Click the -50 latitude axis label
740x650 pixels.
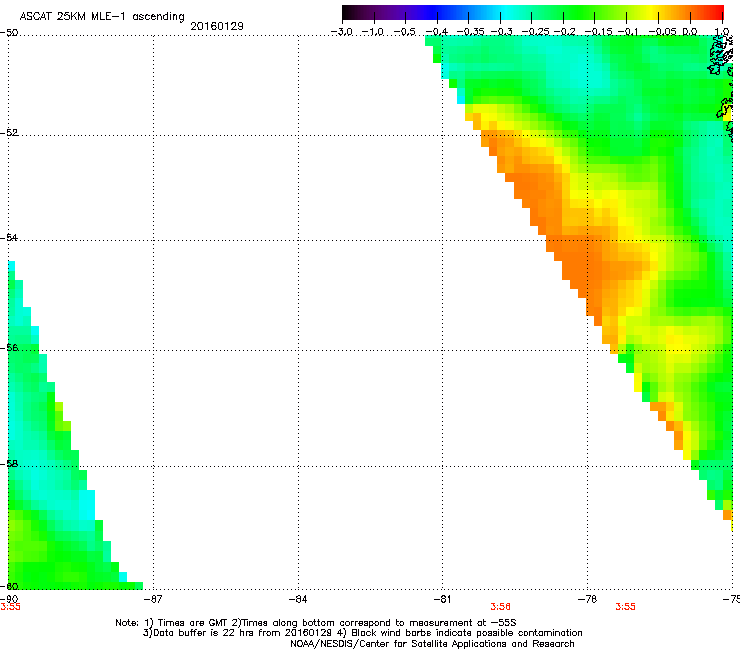[9, 33]
